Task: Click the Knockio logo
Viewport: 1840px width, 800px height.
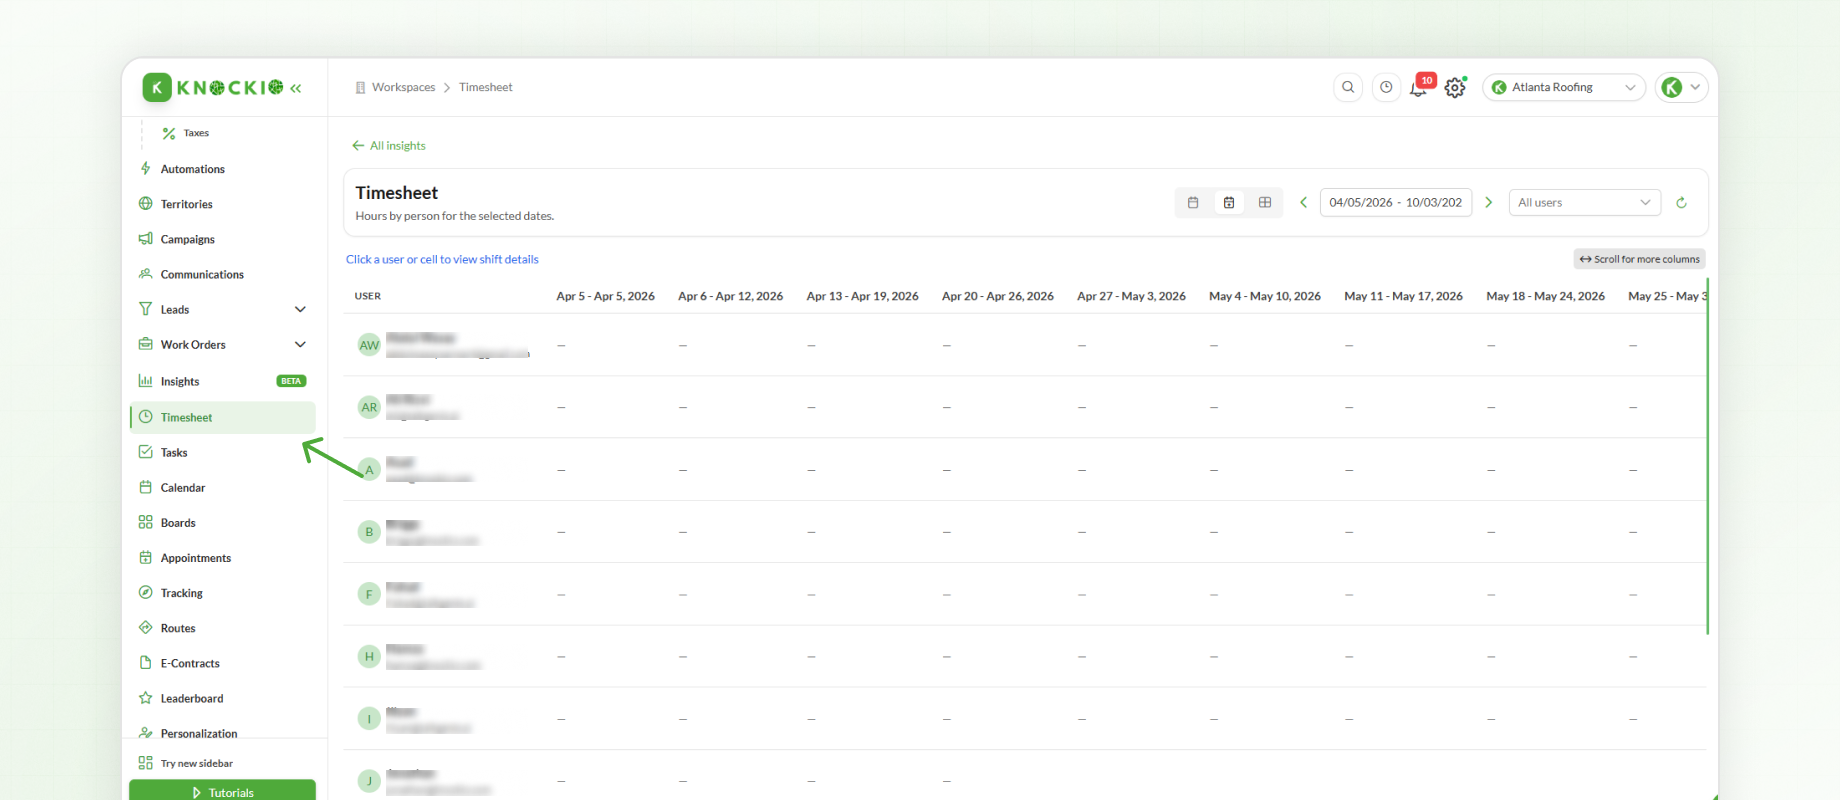Action: click(213, 88)
